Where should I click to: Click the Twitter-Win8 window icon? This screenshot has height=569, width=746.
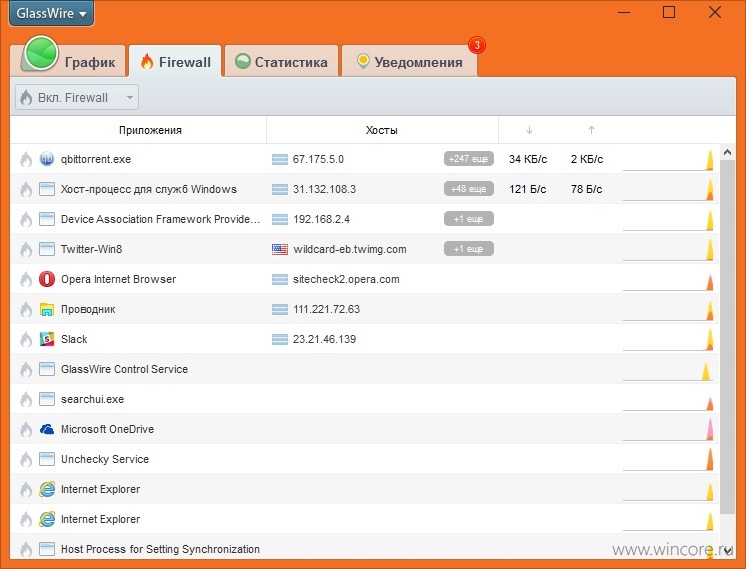coord(47,249)
